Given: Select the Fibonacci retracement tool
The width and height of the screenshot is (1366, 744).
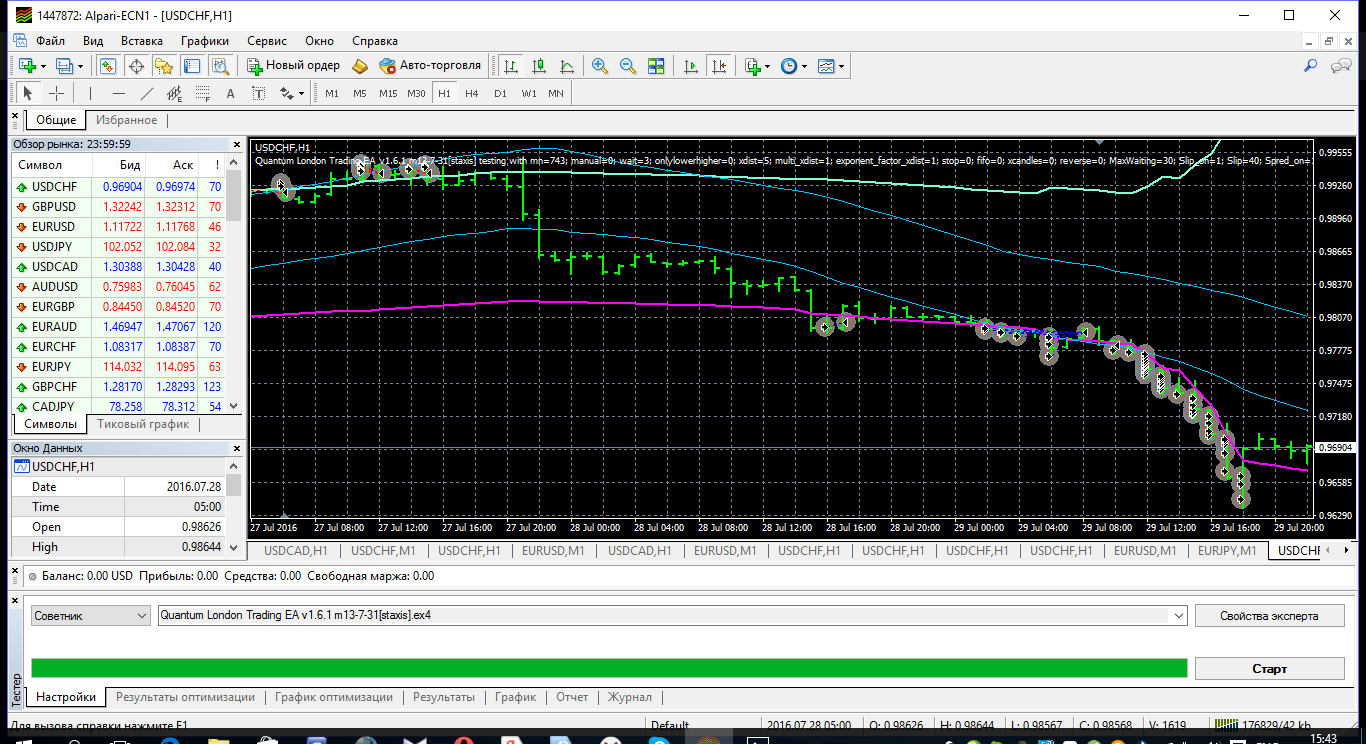Looking at the screenshot, I should [x=202, y=93].
